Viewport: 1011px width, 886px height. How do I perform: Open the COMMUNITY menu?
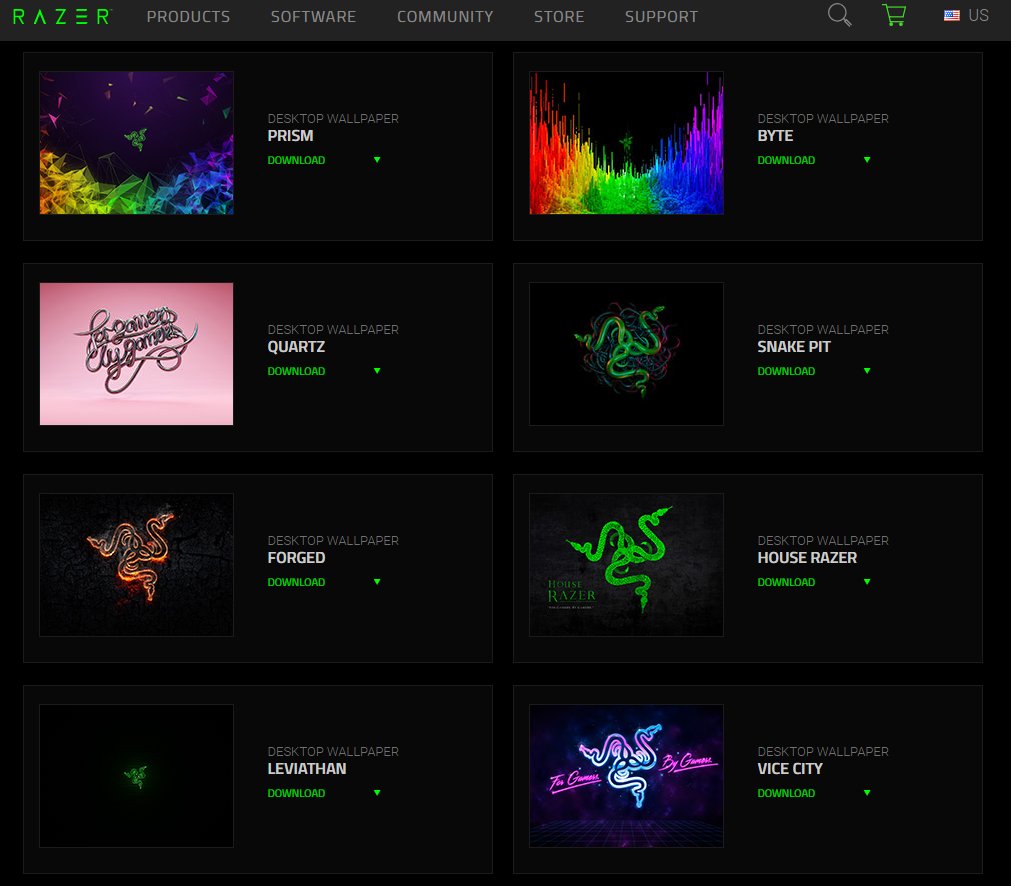[x=445, y=17]
